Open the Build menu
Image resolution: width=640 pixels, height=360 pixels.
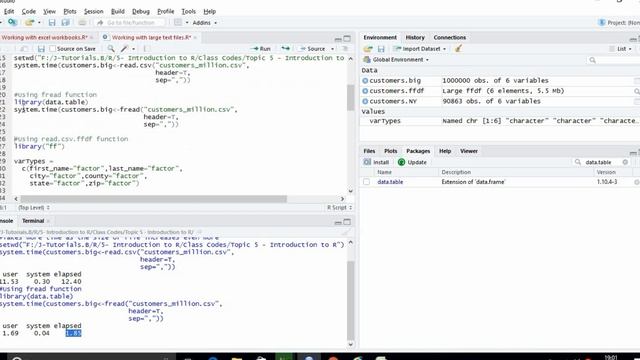118,11
